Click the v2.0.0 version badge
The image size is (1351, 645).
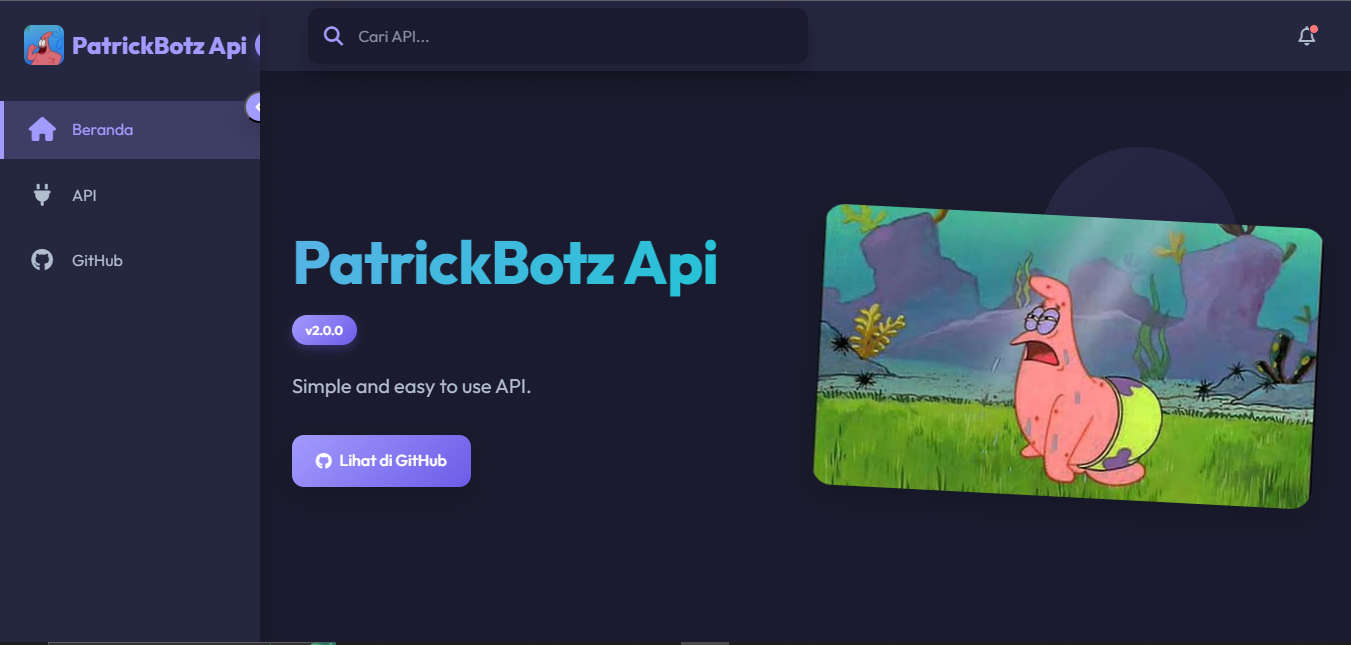[324, 330]
